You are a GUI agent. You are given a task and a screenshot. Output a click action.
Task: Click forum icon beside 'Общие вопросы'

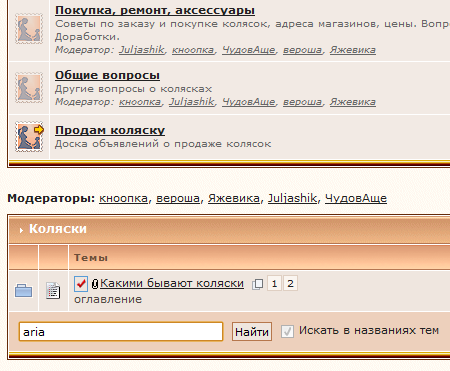pos(29,88)
